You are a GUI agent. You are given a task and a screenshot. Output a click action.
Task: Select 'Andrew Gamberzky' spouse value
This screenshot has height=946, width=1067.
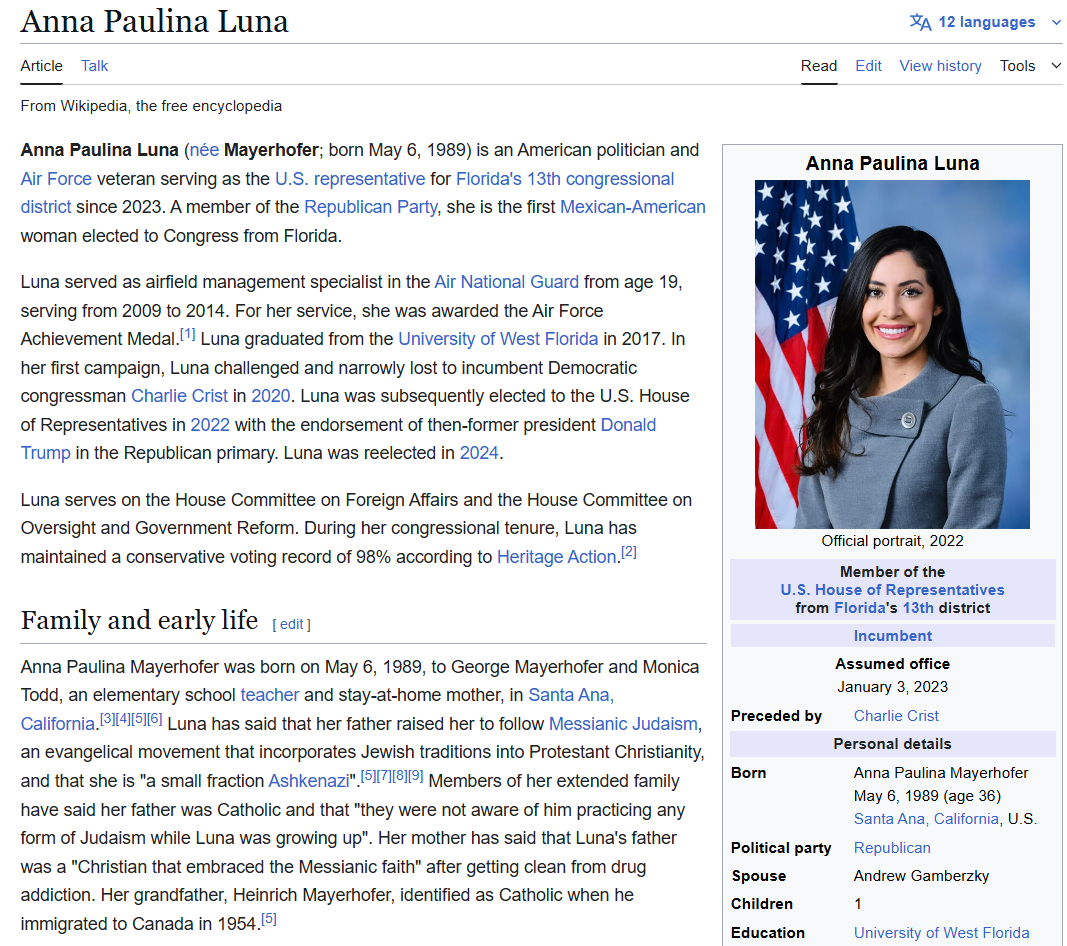coord(921,876)
